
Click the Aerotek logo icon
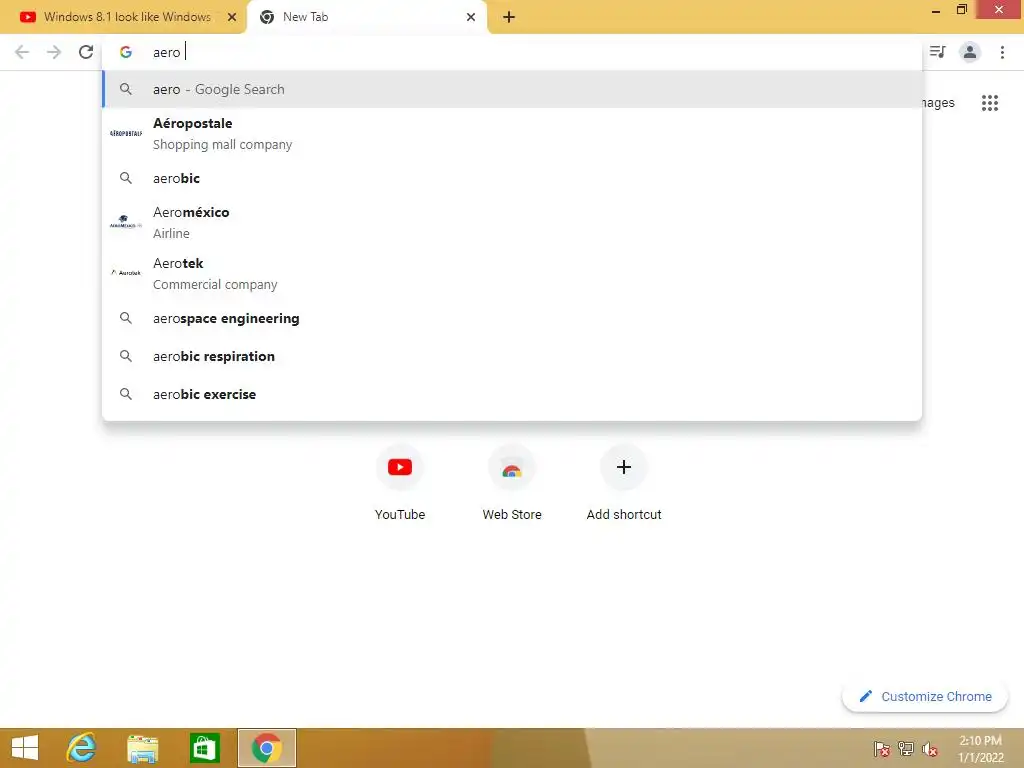tap(126, 272)
